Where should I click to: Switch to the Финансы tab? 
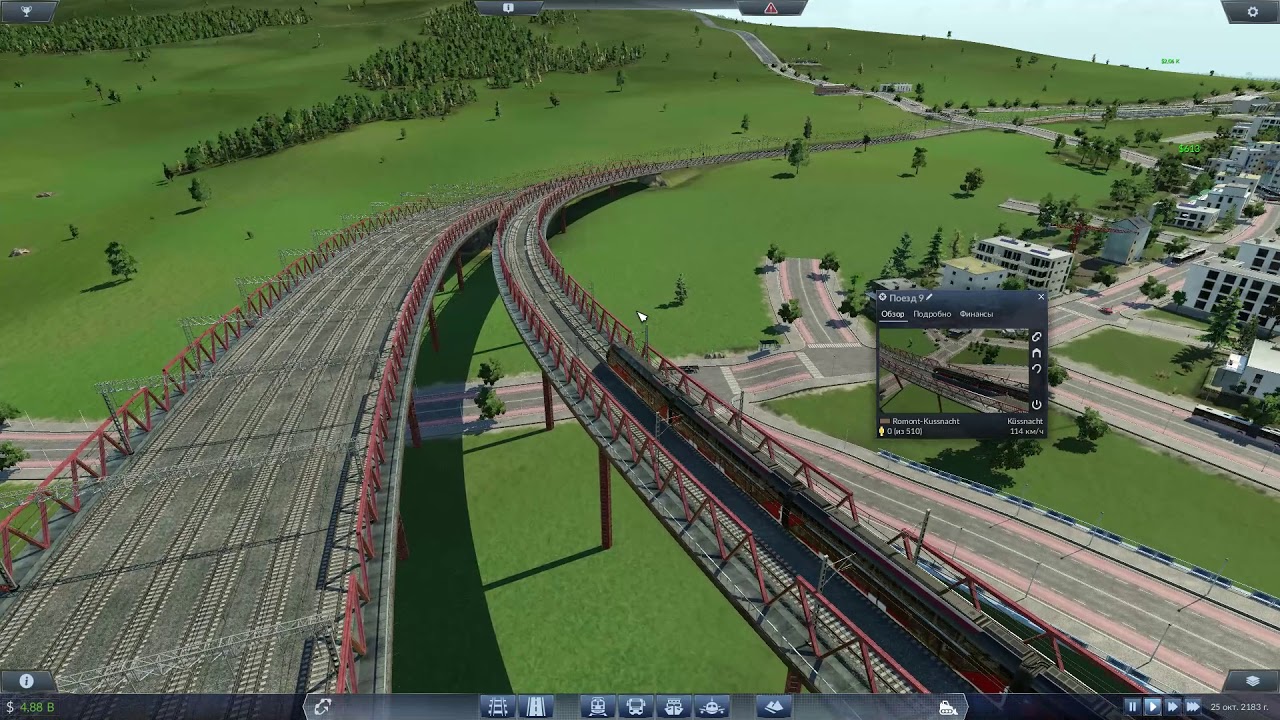[x=976, y=314]
